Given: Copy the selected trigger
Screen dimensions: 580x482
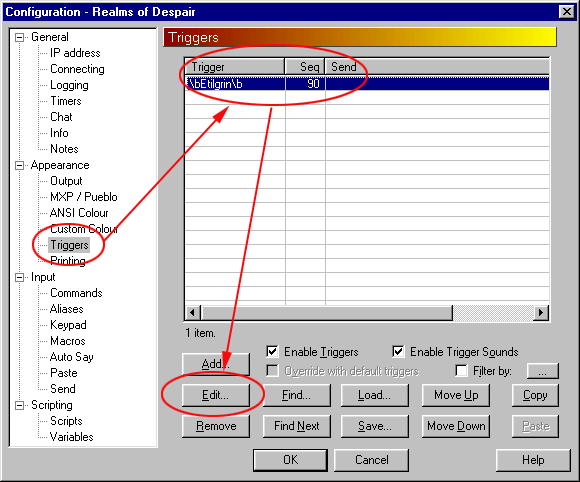Looking at the screenshot, I should [535, 395].
